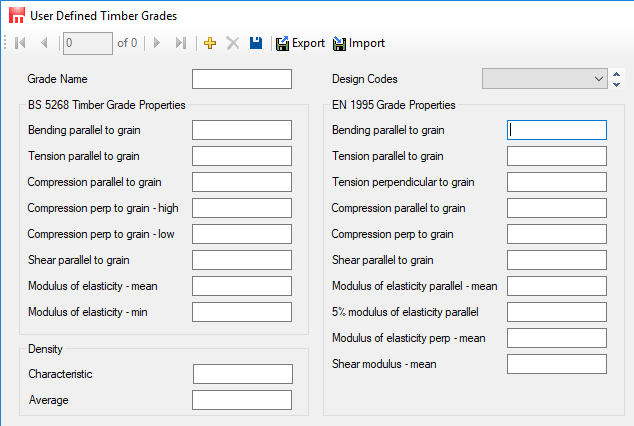
Task: Go to the previous record
Action: click(x=44, y=43)
